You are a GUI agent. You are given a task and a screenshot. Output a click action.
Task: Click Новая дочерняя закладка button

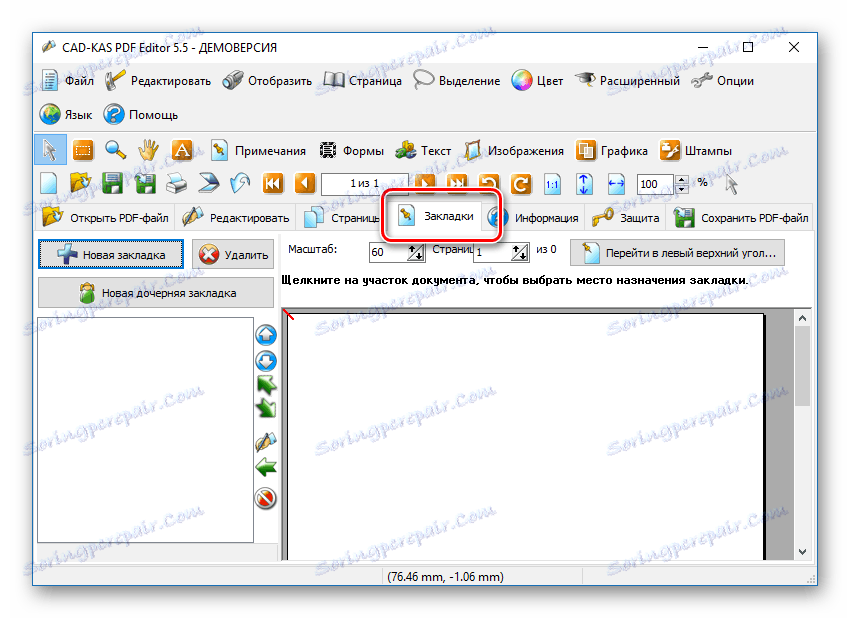[x=156, y=293]
